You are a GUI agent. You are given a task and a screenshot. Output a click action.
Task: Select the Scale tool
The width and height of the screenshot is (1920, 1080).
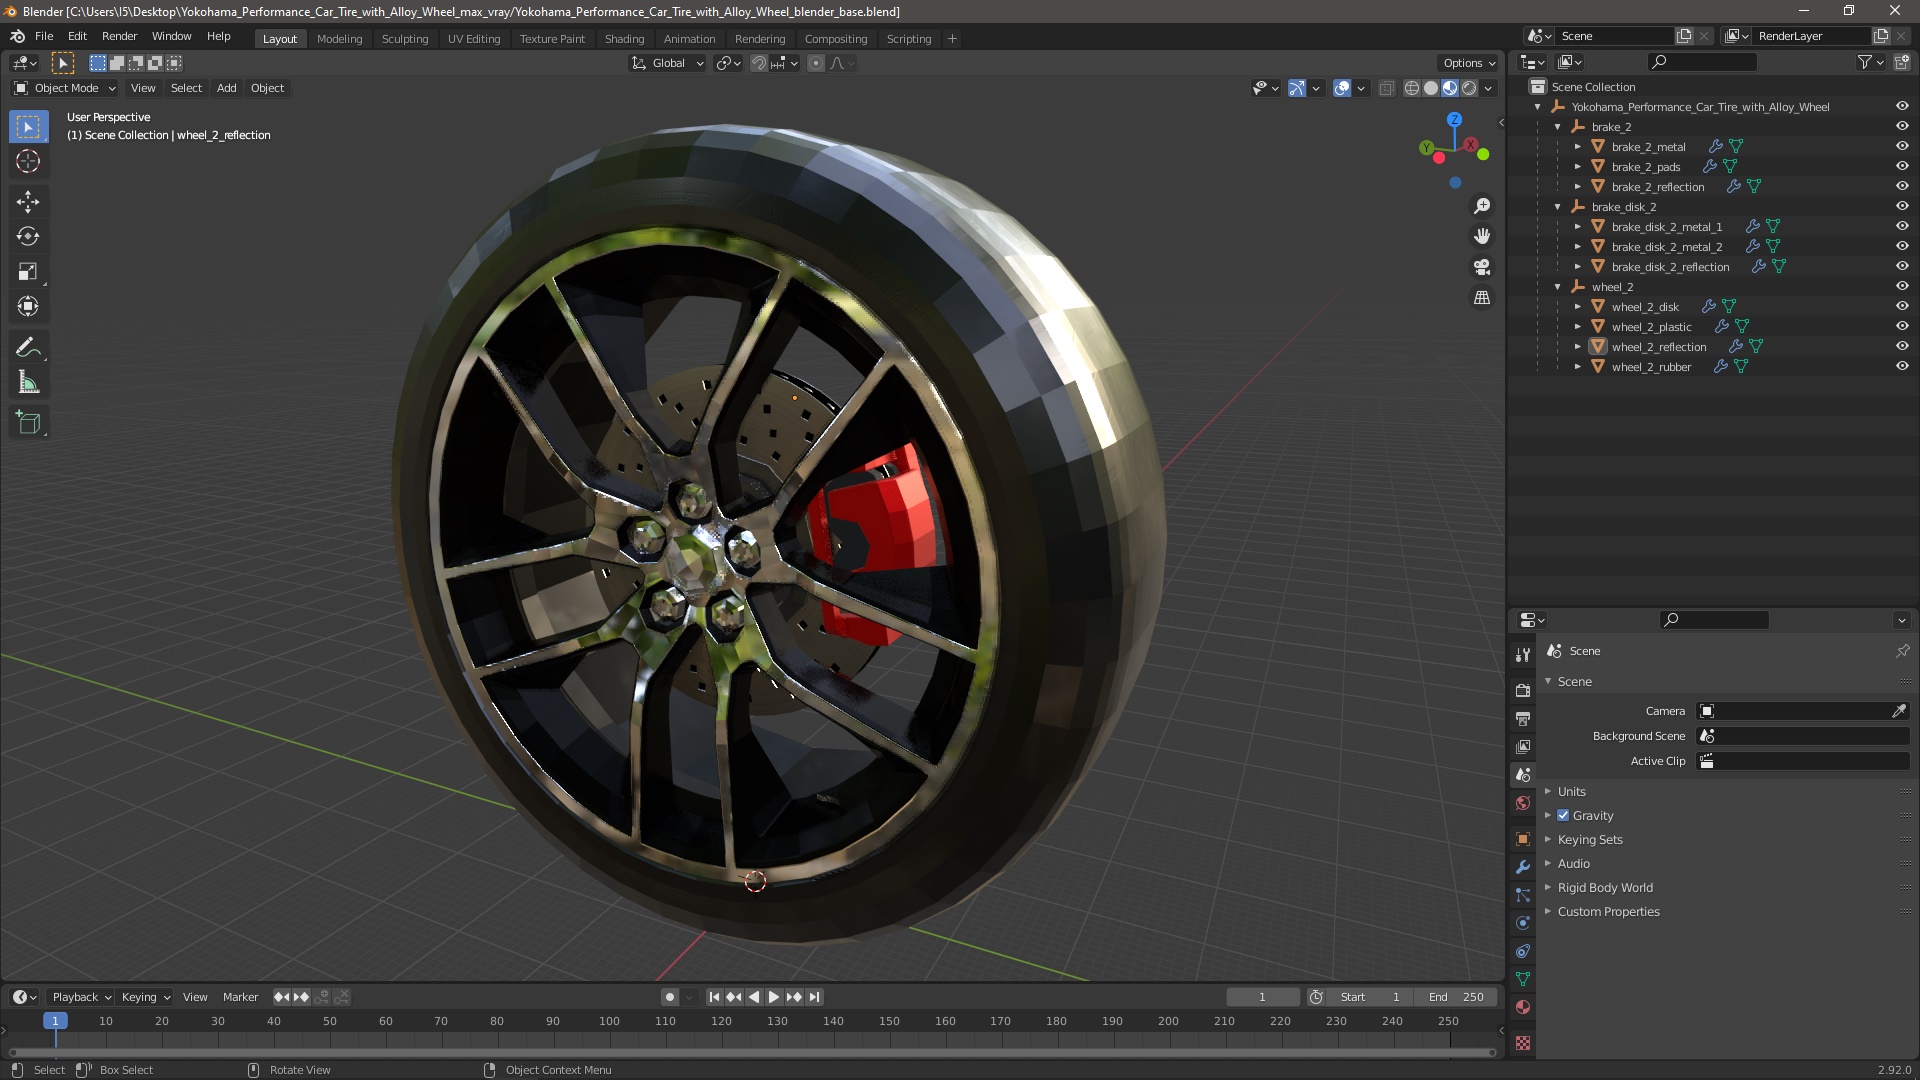tap(28, 272)
